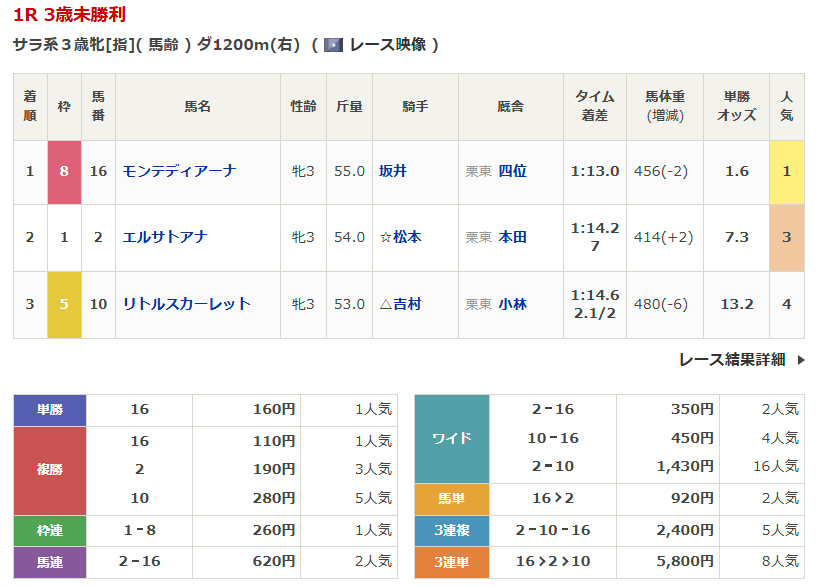Open horse エルサトアナ page

[165, 237]
